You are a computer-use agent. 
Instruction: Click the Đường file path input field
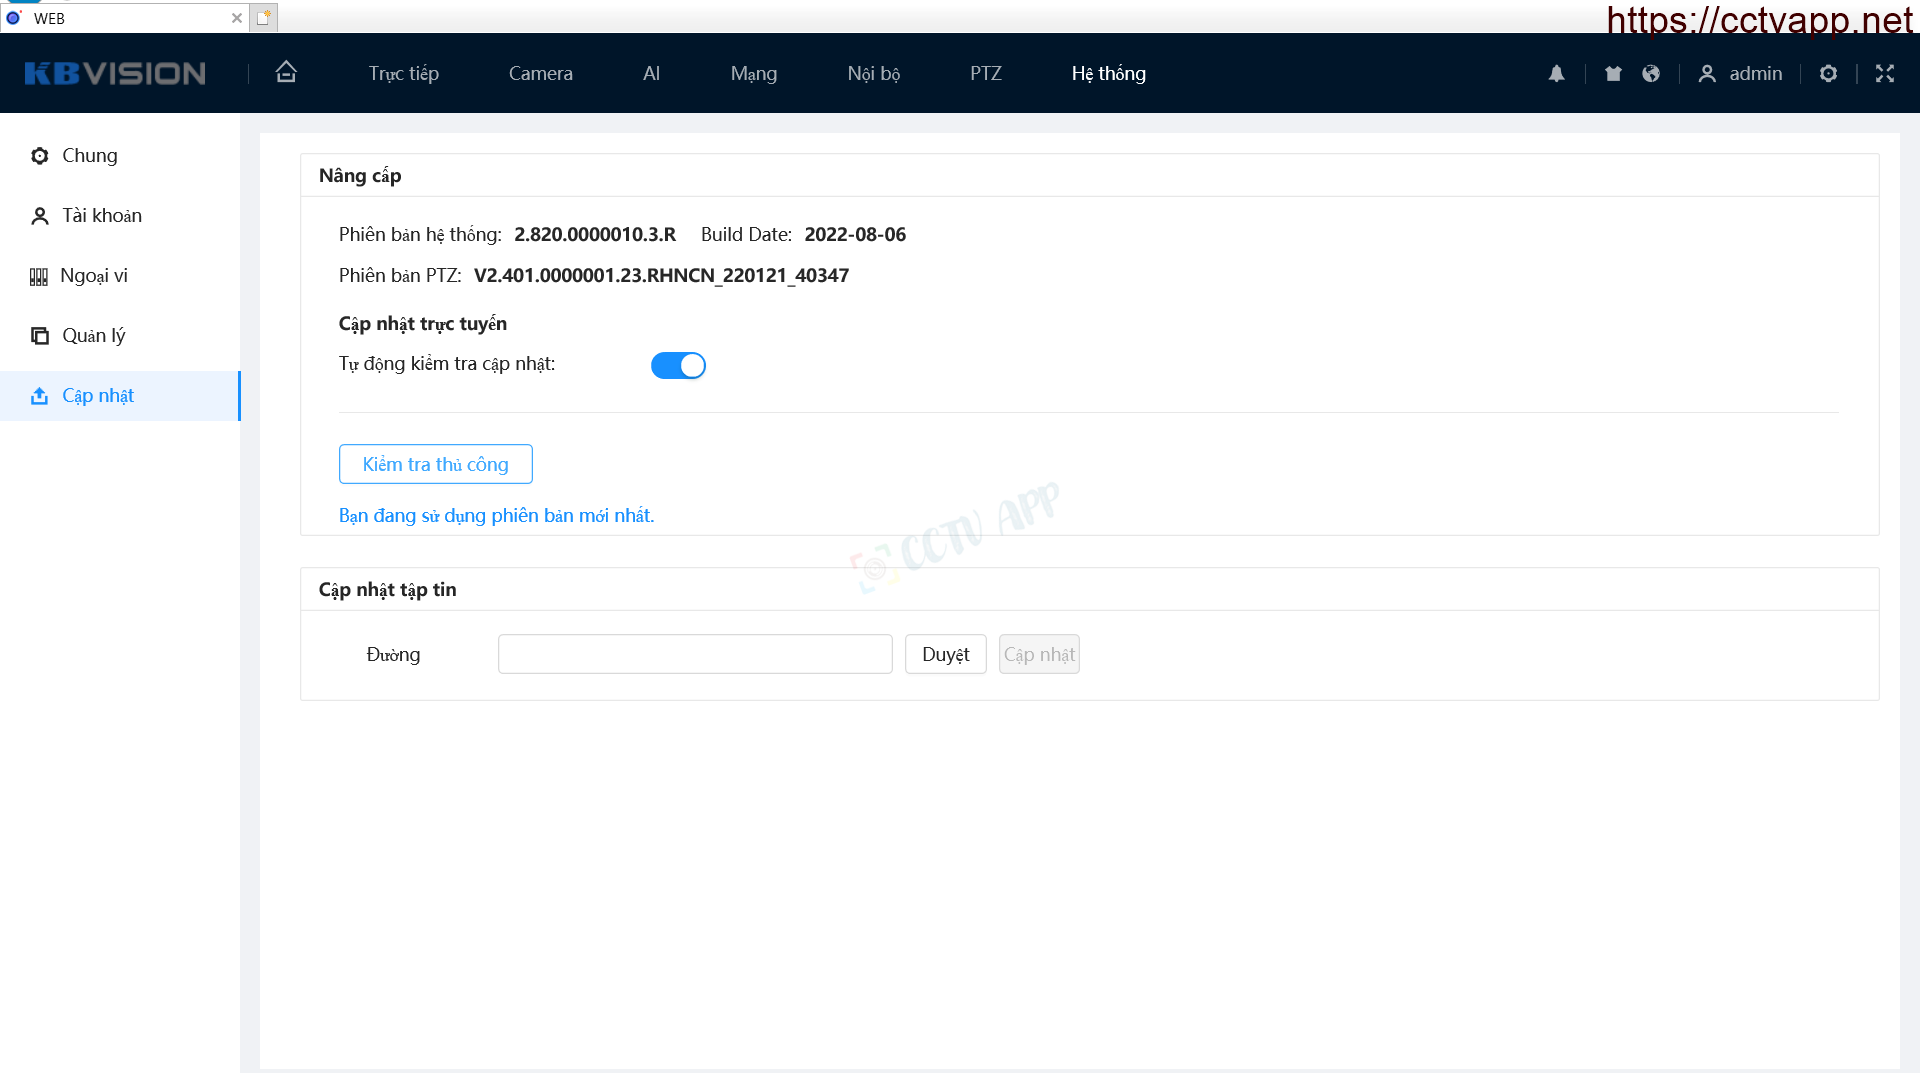pyautogui.click(x=695, y=654)
